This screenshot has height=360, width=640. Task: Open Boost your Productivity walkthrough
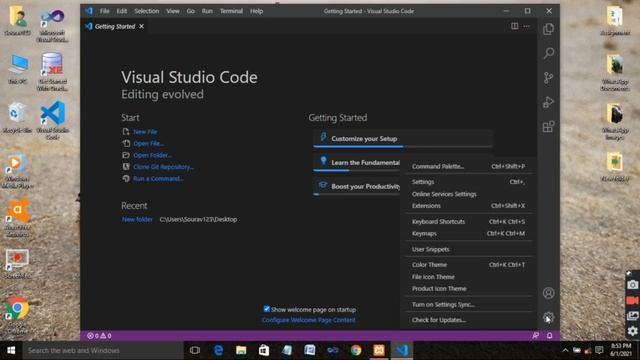(357, 186)
